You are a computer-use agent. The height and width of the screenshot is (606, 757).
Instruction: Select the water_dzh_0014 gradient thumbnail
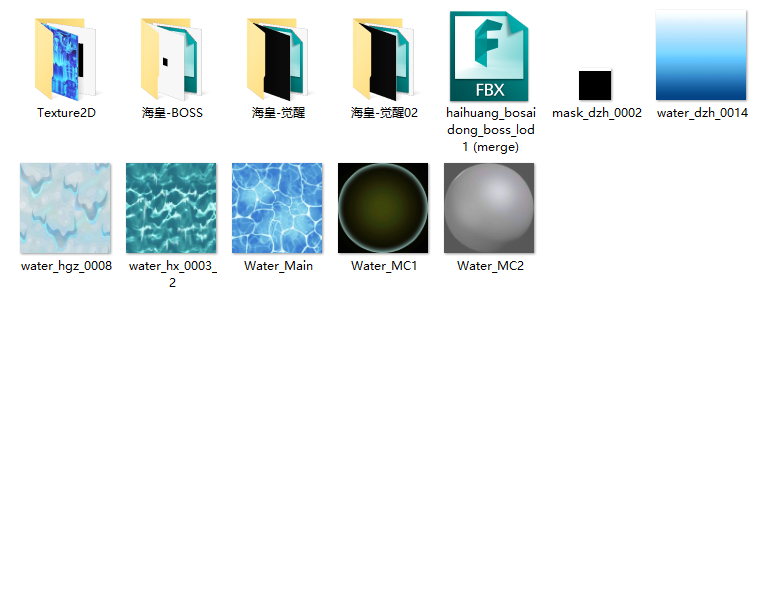point(701,55)
